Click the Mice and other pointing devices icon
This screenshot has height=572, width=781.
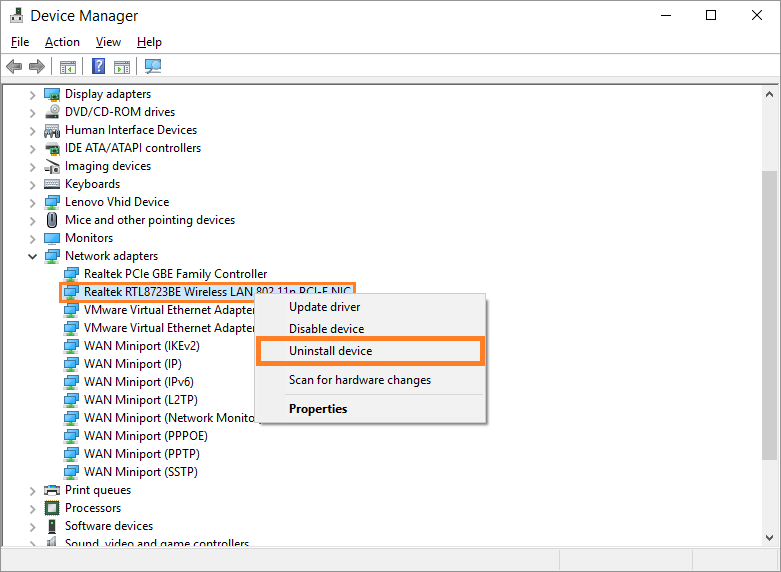click(x=52, y=220)
